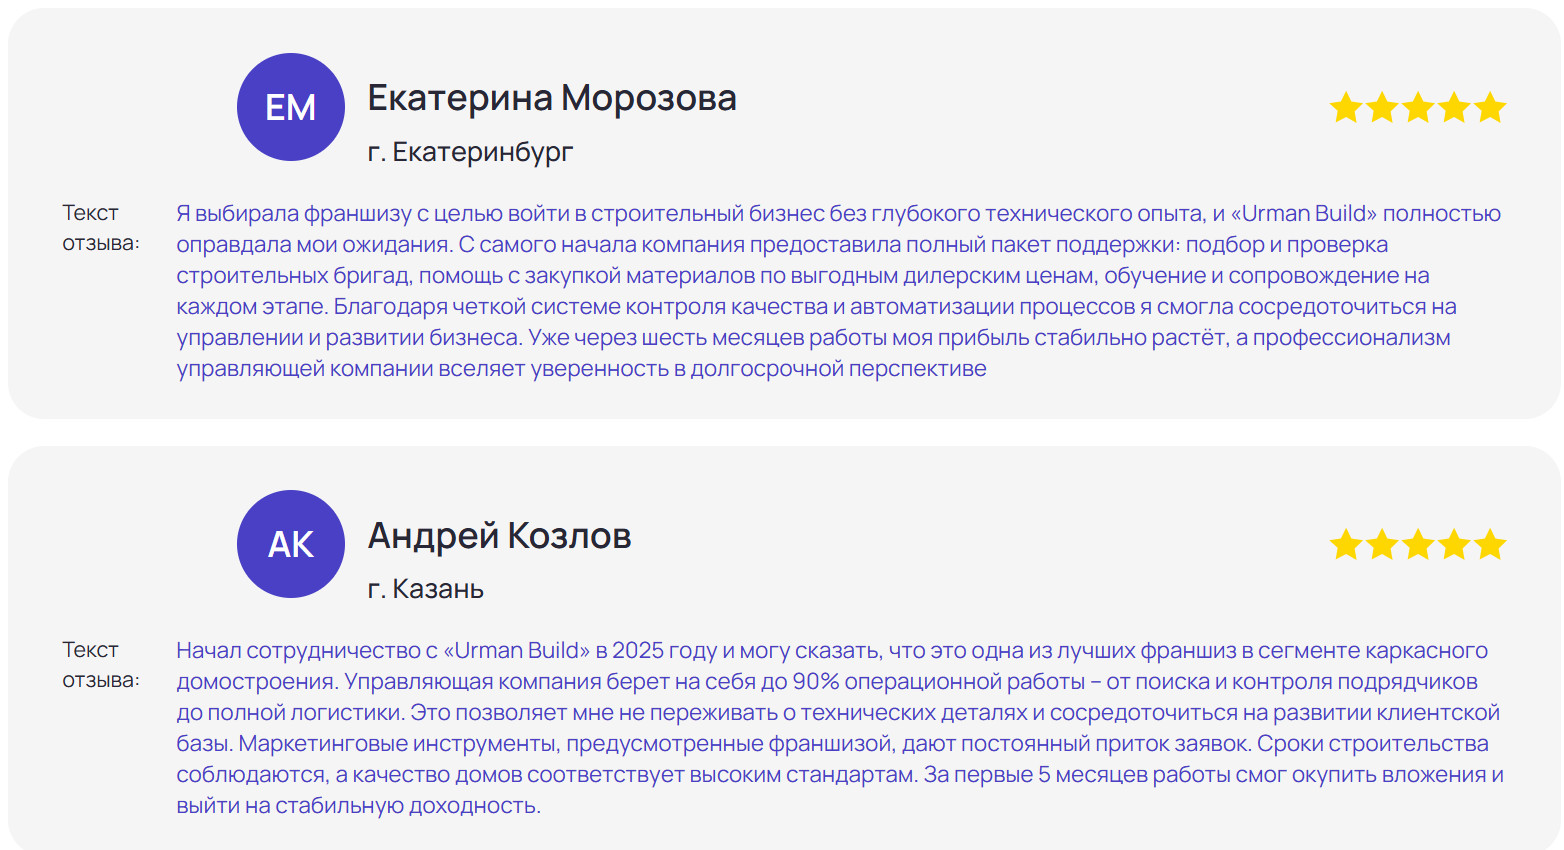Select fourth star in Андрей Козлов's rating
1564x850 pixels.
(x=1454, y=545)
